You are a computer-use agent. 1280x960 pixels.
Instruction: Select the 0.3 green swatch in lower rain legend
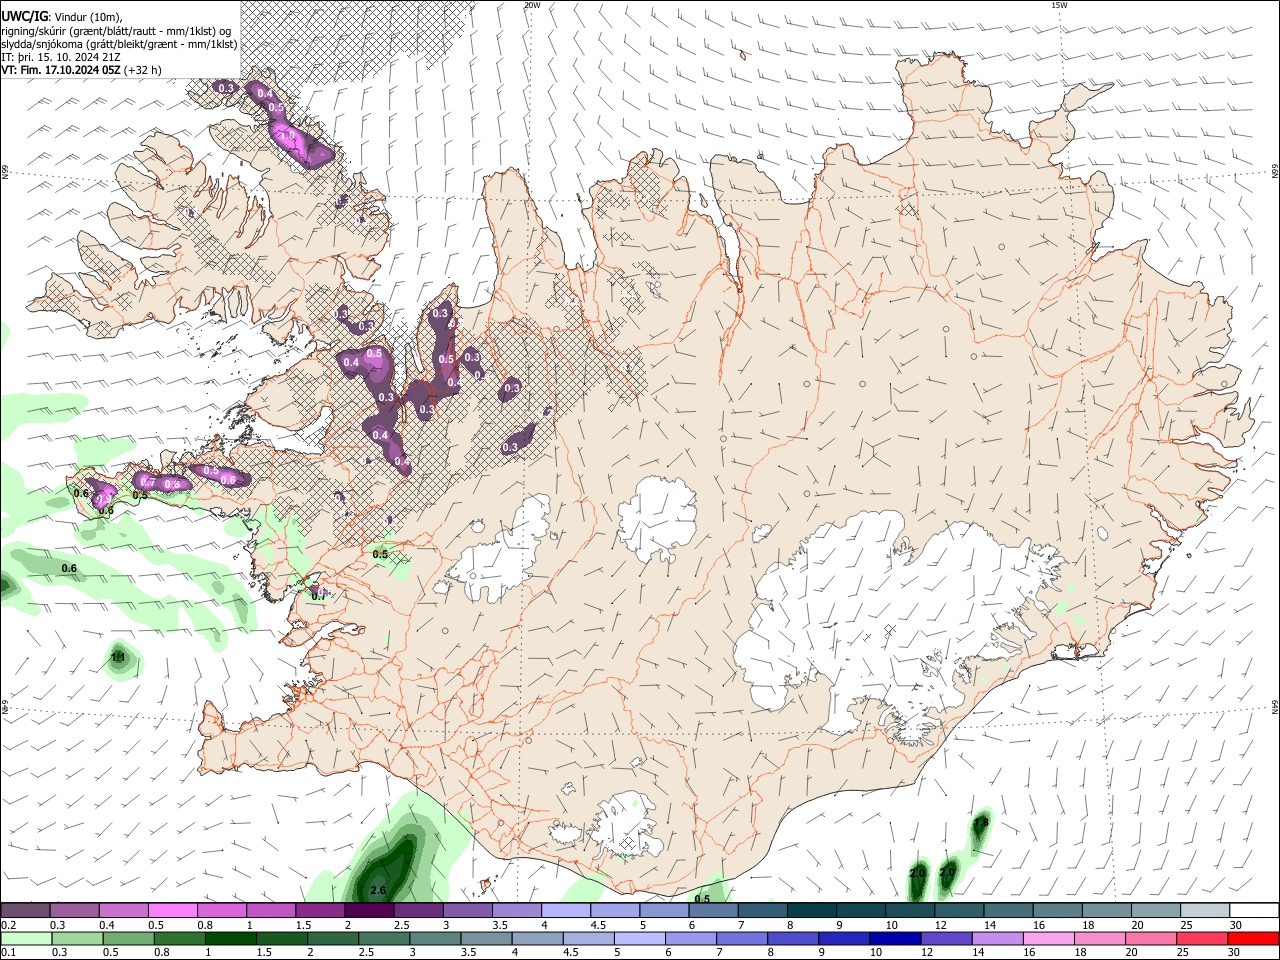click(77, 938)
